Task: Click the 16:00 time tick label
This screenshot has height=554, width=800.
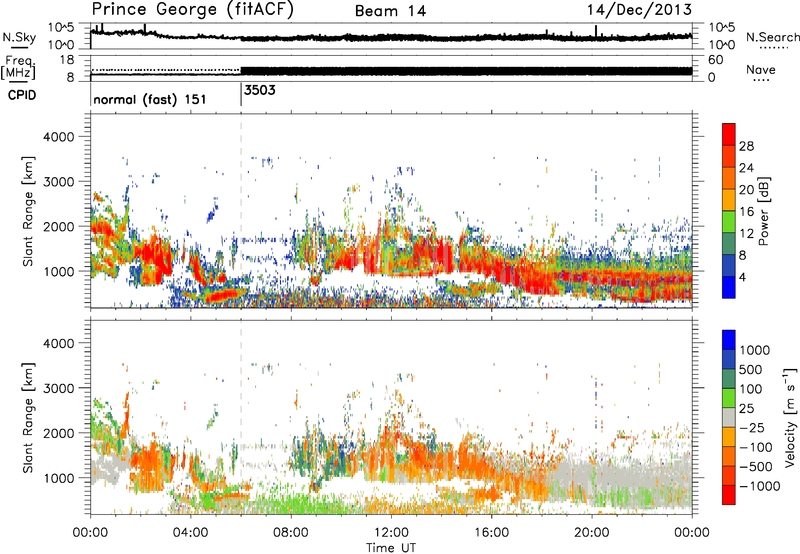Action: point(491,533)
